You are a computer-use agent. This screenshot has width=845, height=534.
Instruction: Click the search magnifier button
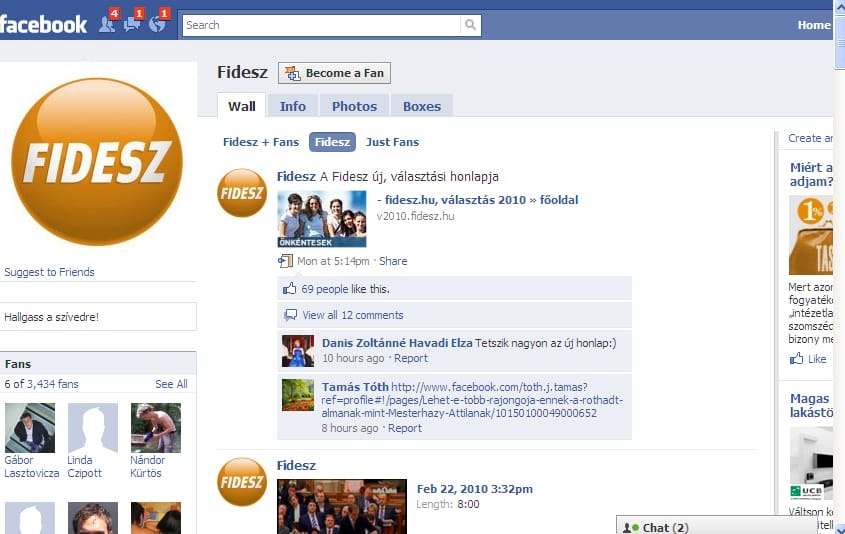[470, 25]
